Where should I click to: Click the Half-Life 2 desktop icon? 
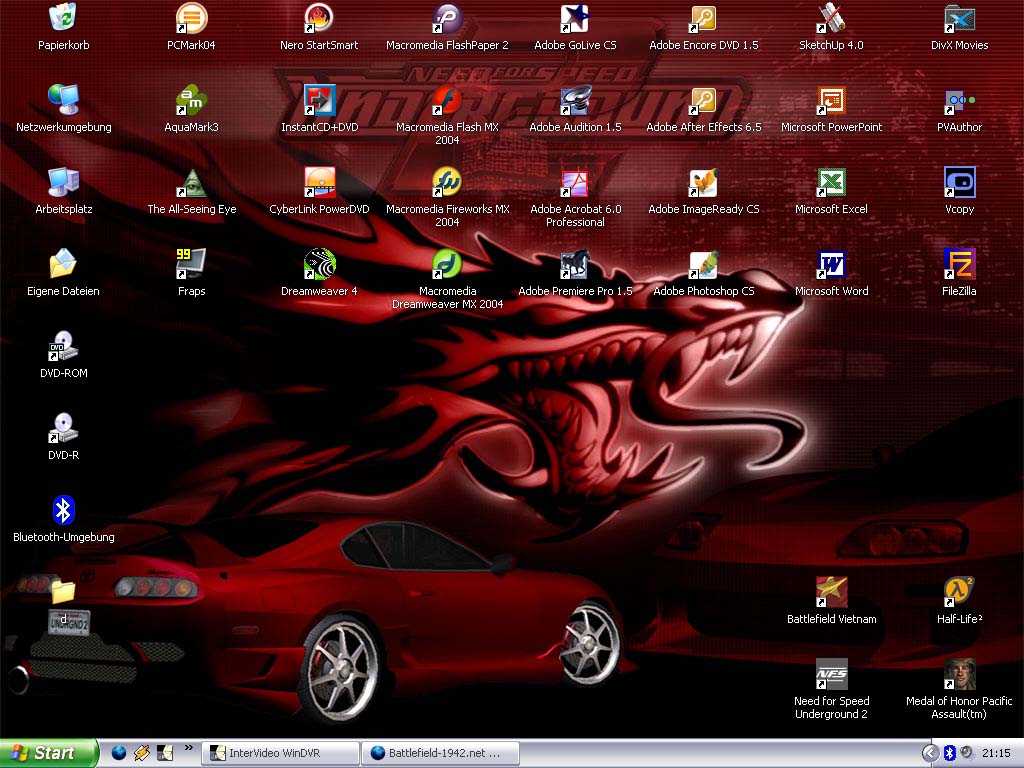pos(959,592)
